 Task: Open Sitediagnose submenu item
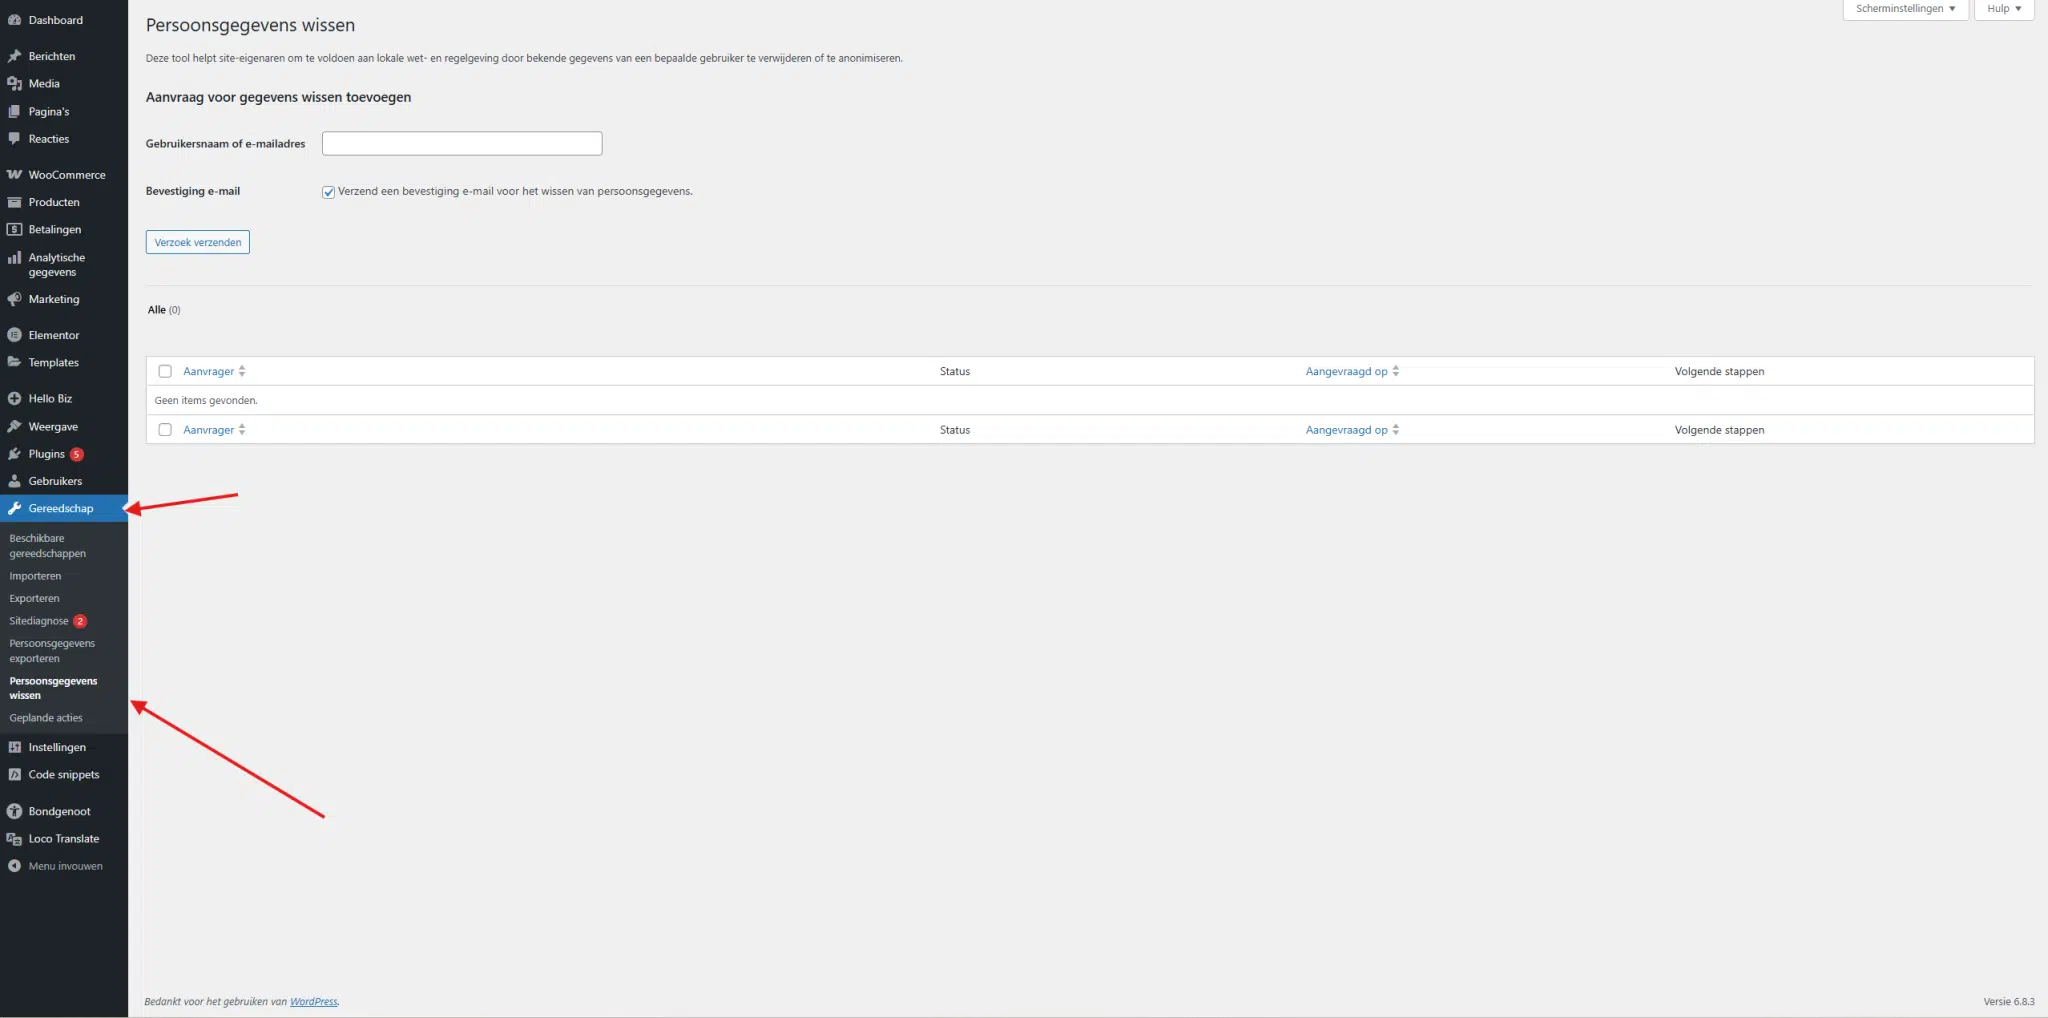tap(39, 621)
